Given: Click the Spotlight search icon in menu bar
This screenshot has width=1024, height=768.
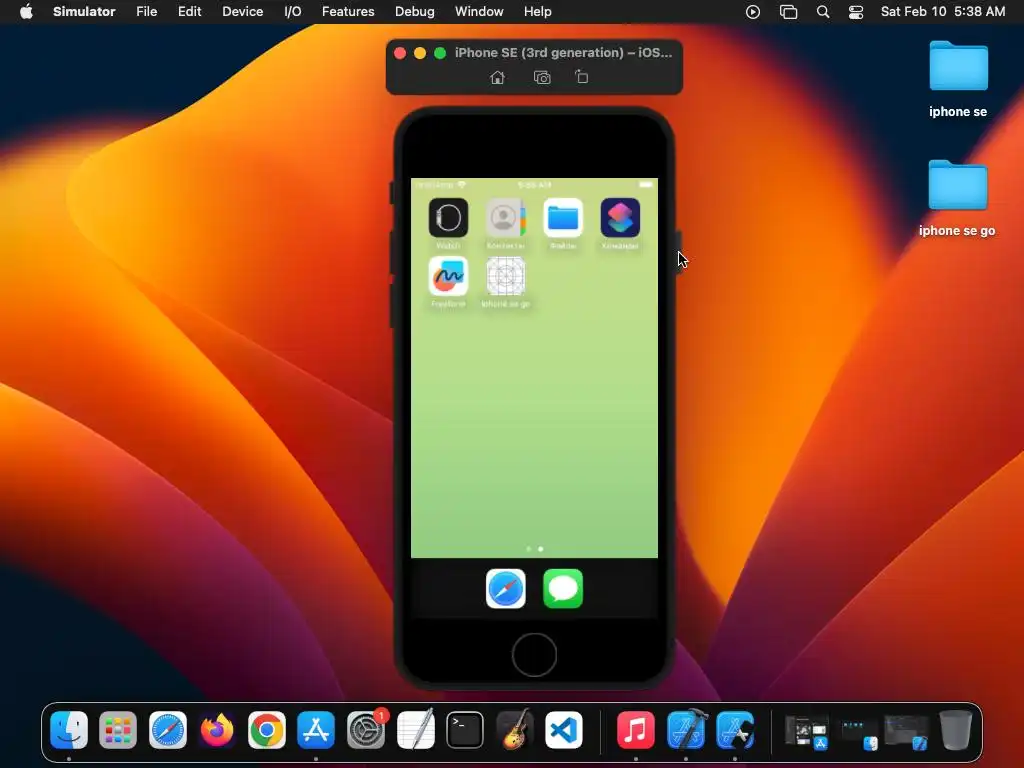Looking at the screenshot, I should (823, 12).
